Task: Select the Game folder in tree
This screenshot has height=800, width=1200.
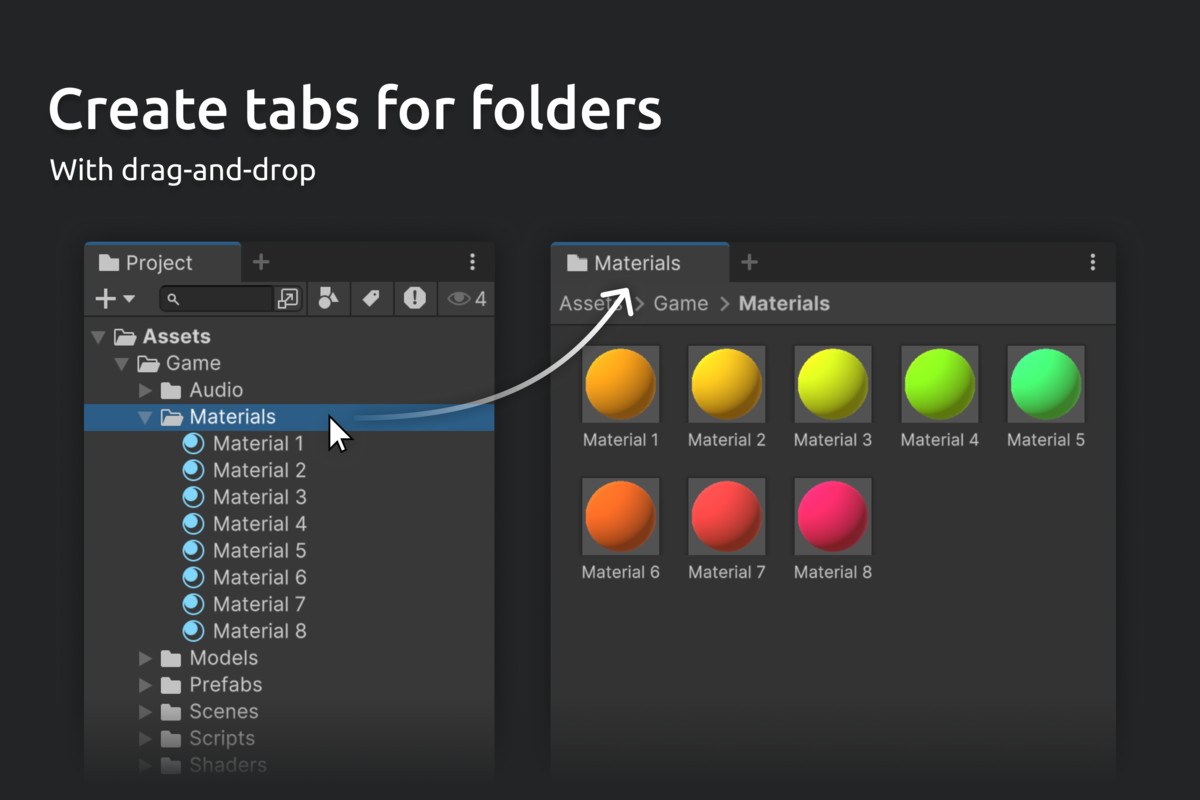Action: [x=179, y=364]
